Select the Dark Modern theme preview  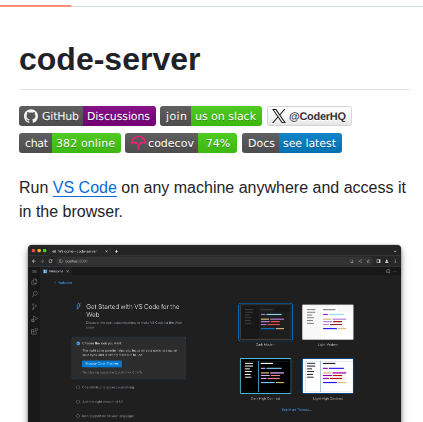point(266,322)
